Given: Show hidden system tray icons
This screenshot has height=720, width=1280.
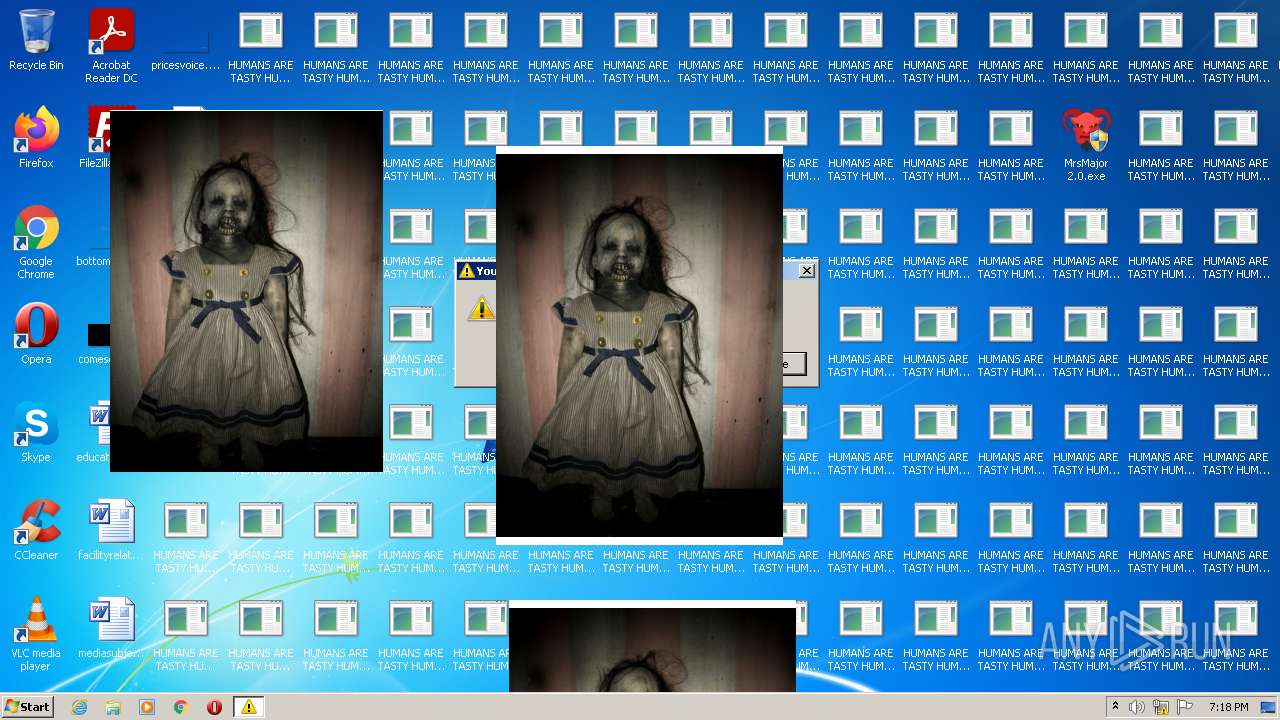Looking at the screenshot, I should (x=1115, y=707).
